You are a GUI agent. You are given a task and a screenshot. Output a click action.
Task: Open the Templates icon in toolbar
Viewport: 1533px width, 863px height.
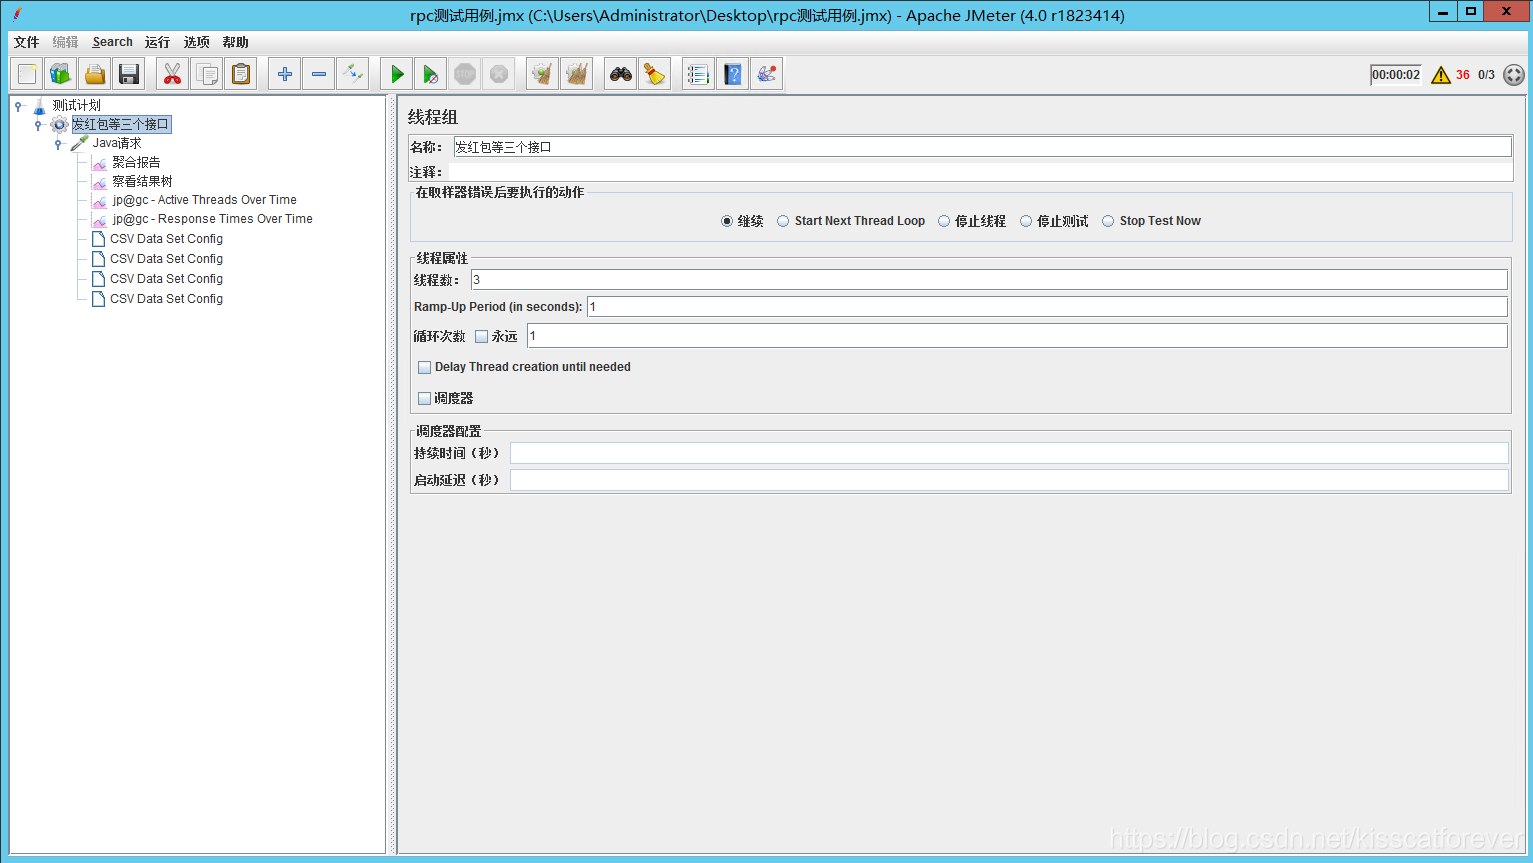point(61,74)
